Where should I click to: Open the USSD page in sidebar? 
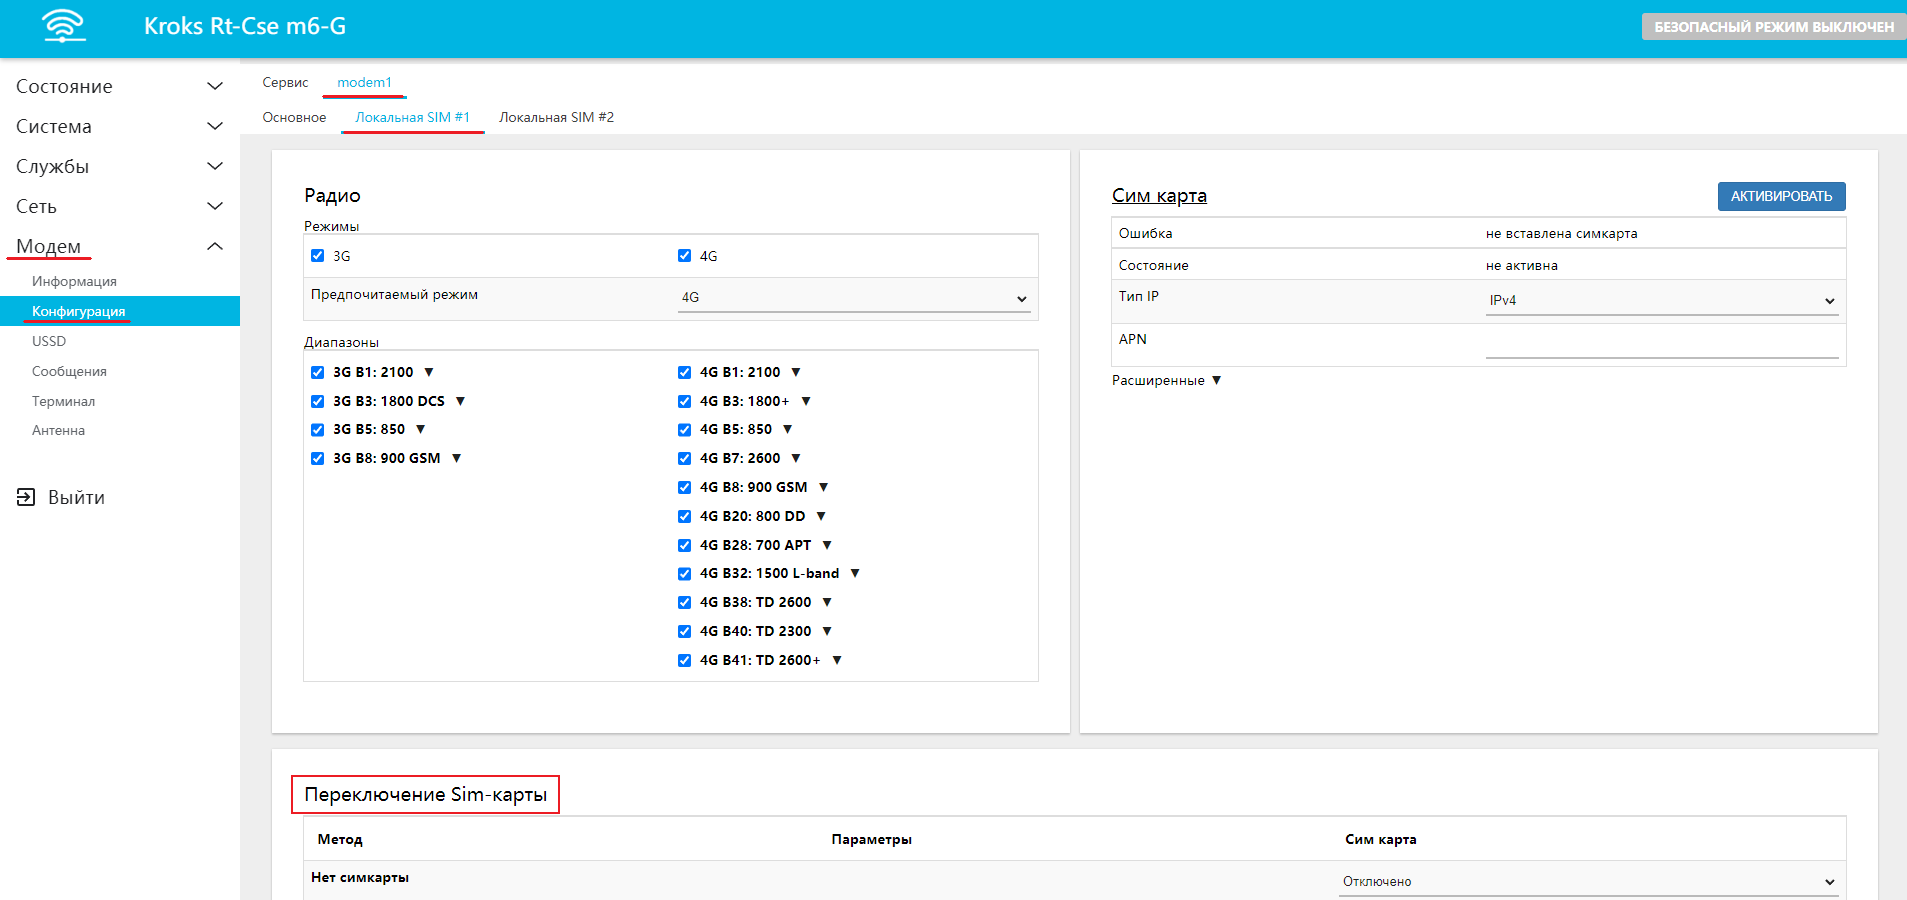[49, 341]
